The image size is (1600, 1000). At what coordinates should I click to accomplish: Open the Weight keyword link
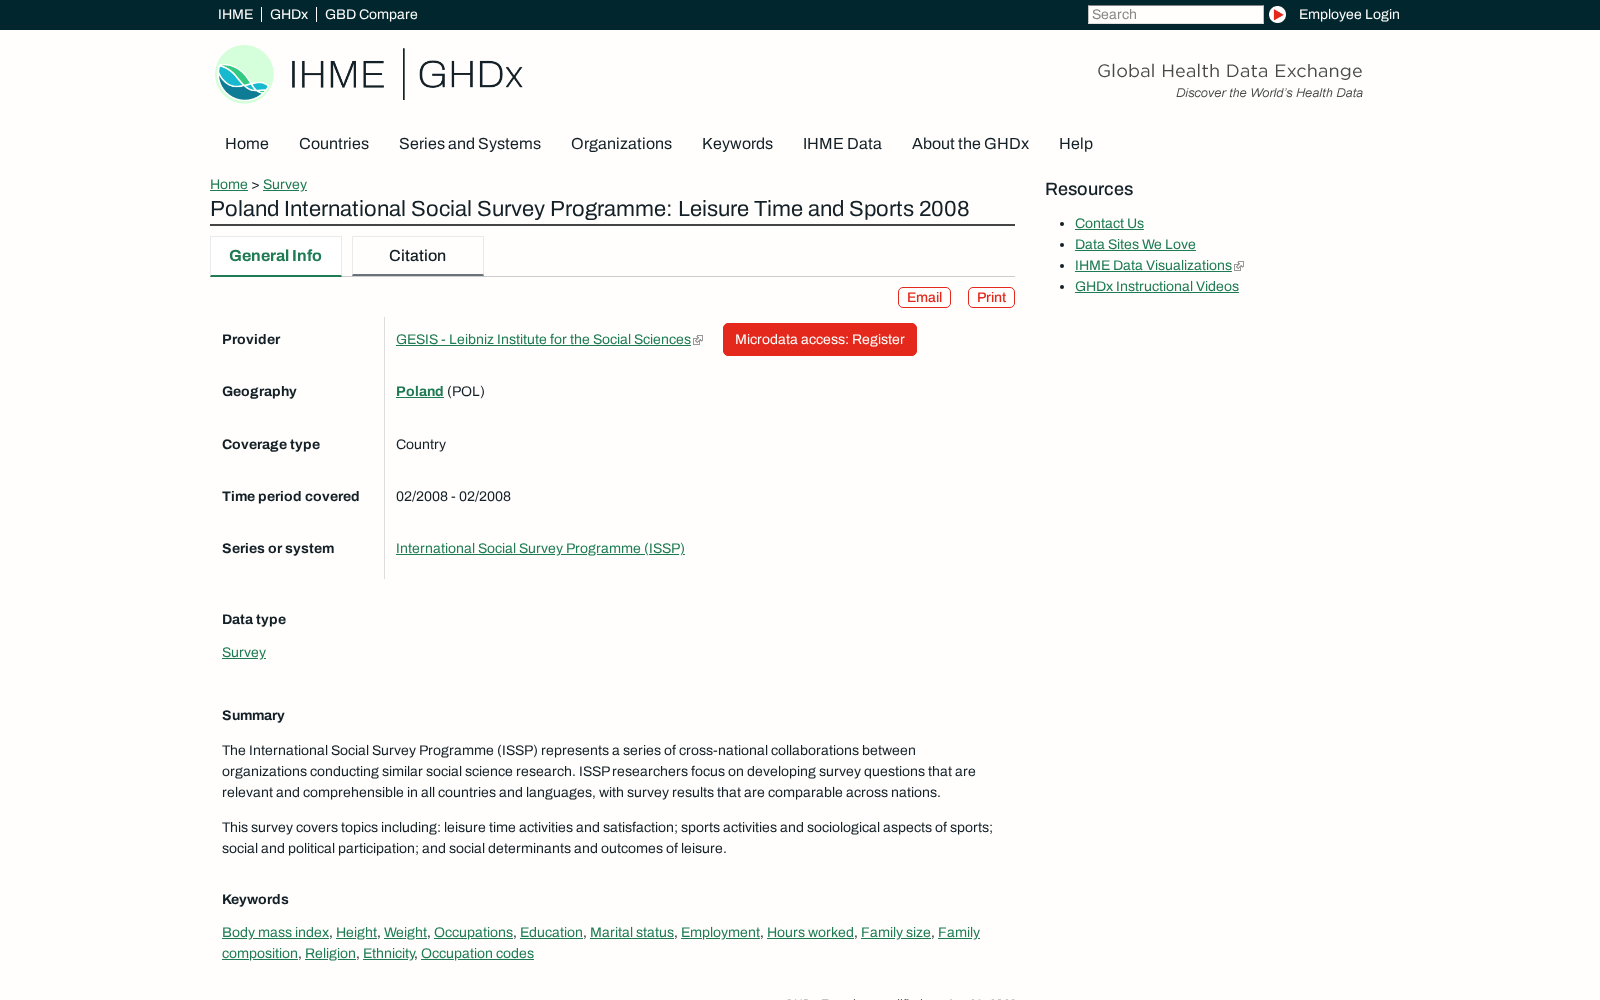[405, 933]
